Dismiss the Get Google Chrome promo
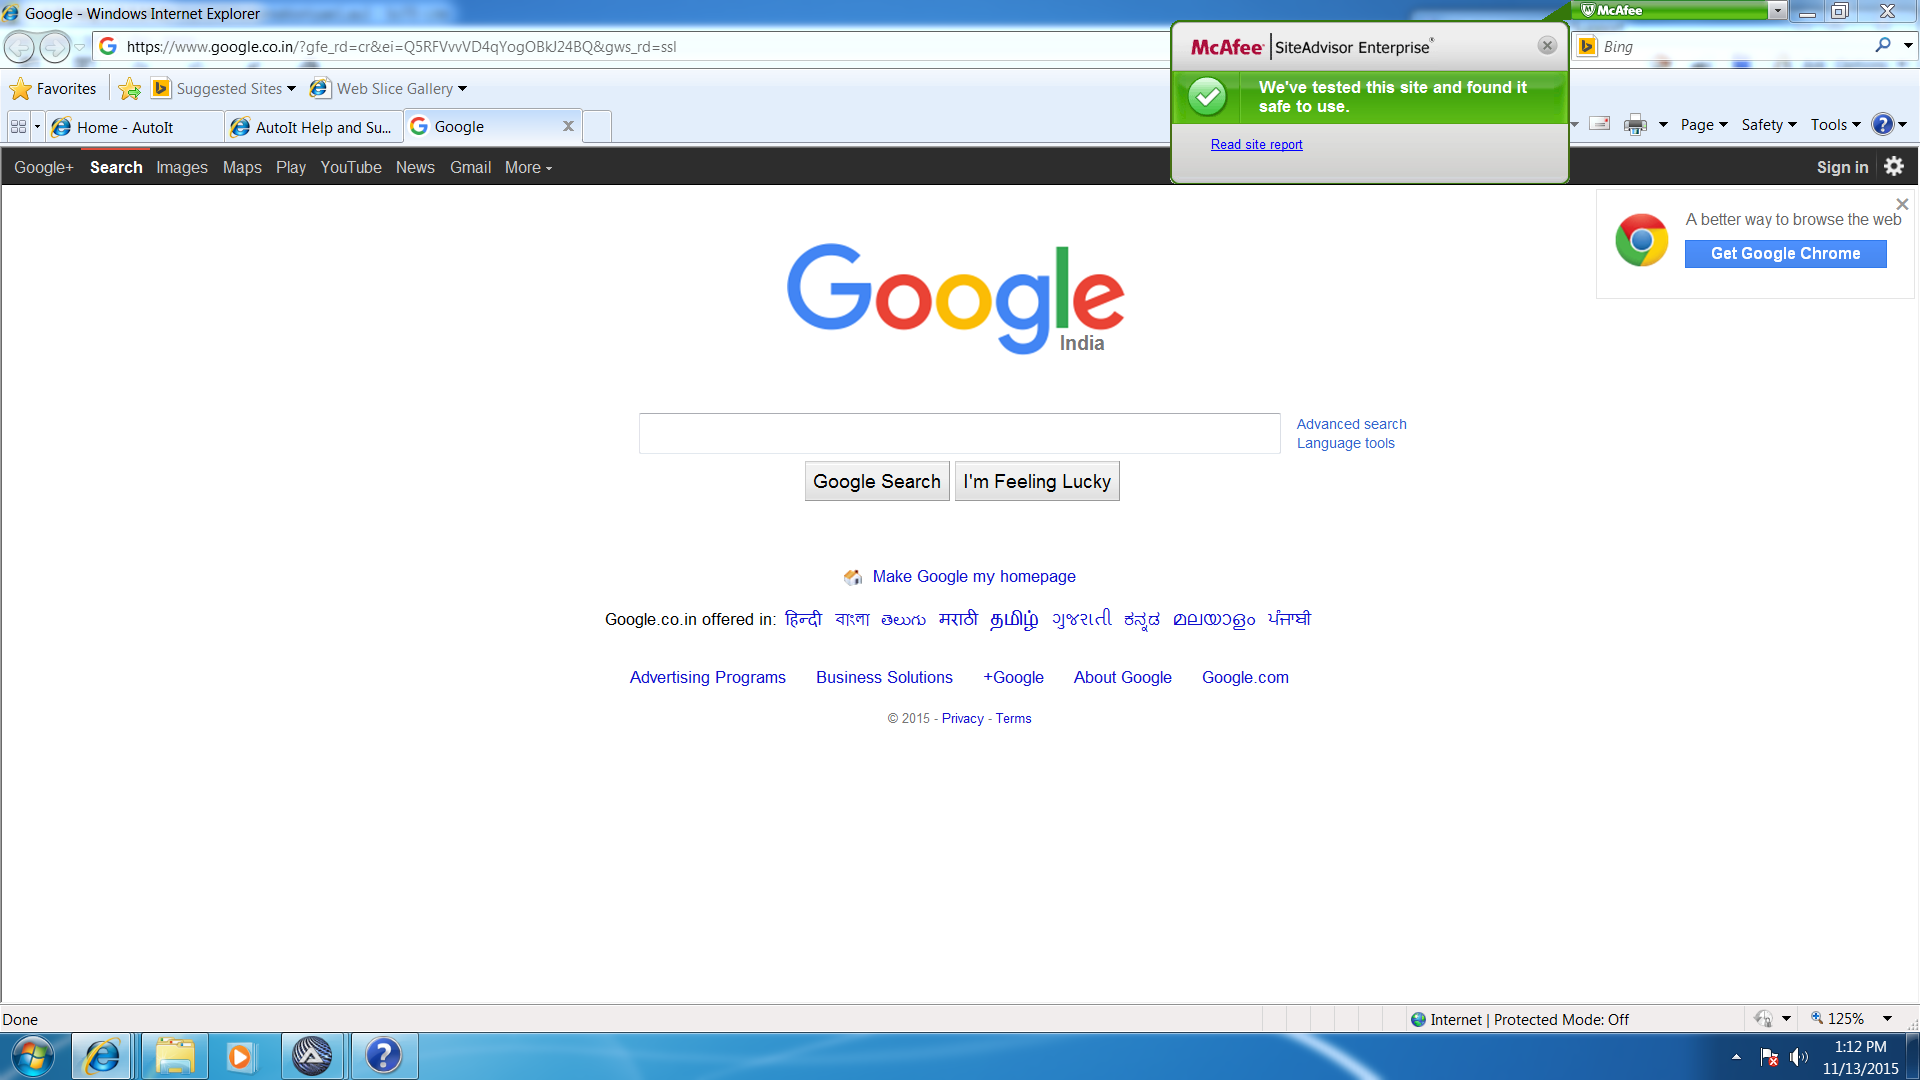 point(1902,204)
